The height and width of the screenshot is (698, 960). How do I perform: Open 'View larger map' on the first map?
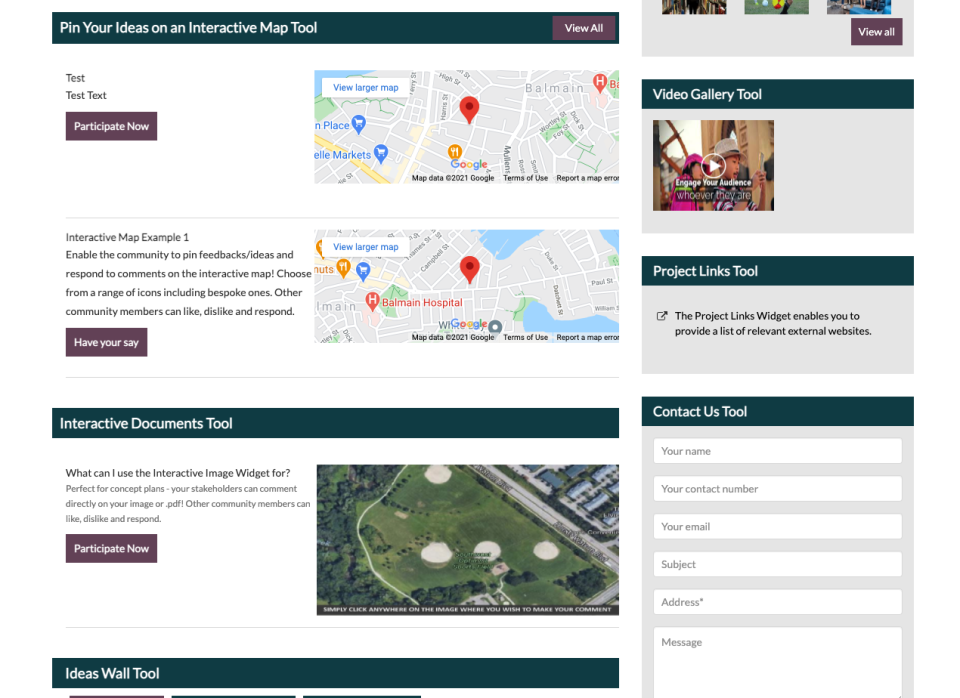click(x=366, y=86)
